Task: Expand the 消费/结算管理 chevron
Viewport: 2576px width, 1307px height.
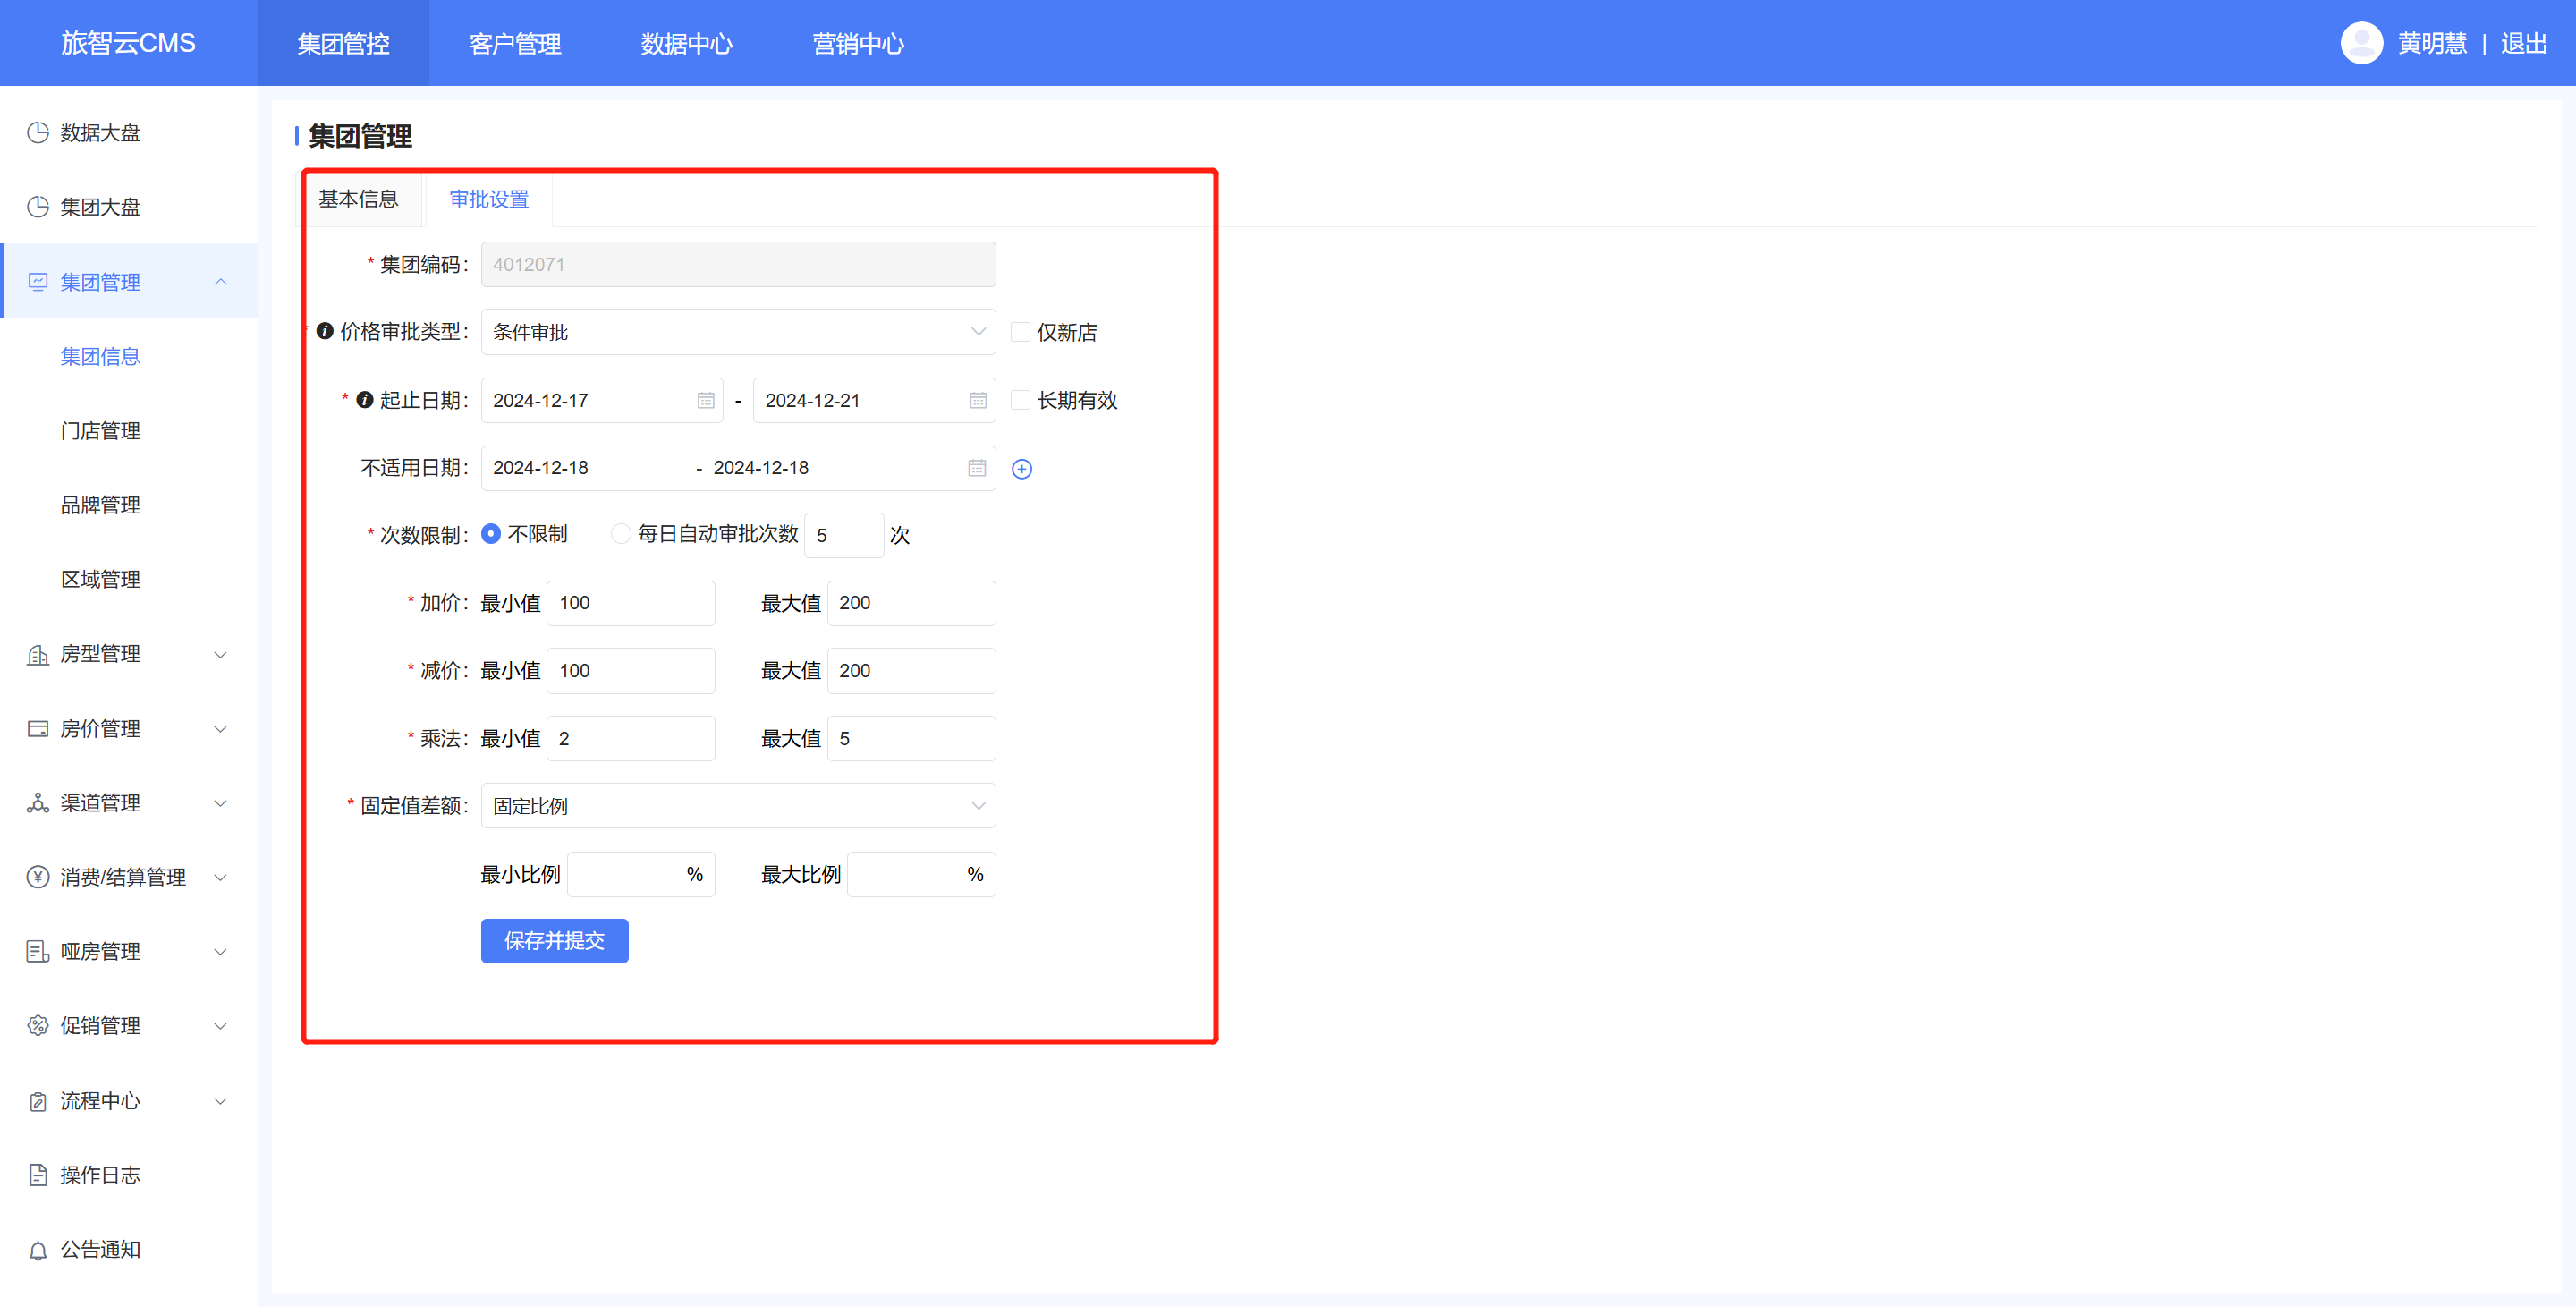Action: click(221, 878)
